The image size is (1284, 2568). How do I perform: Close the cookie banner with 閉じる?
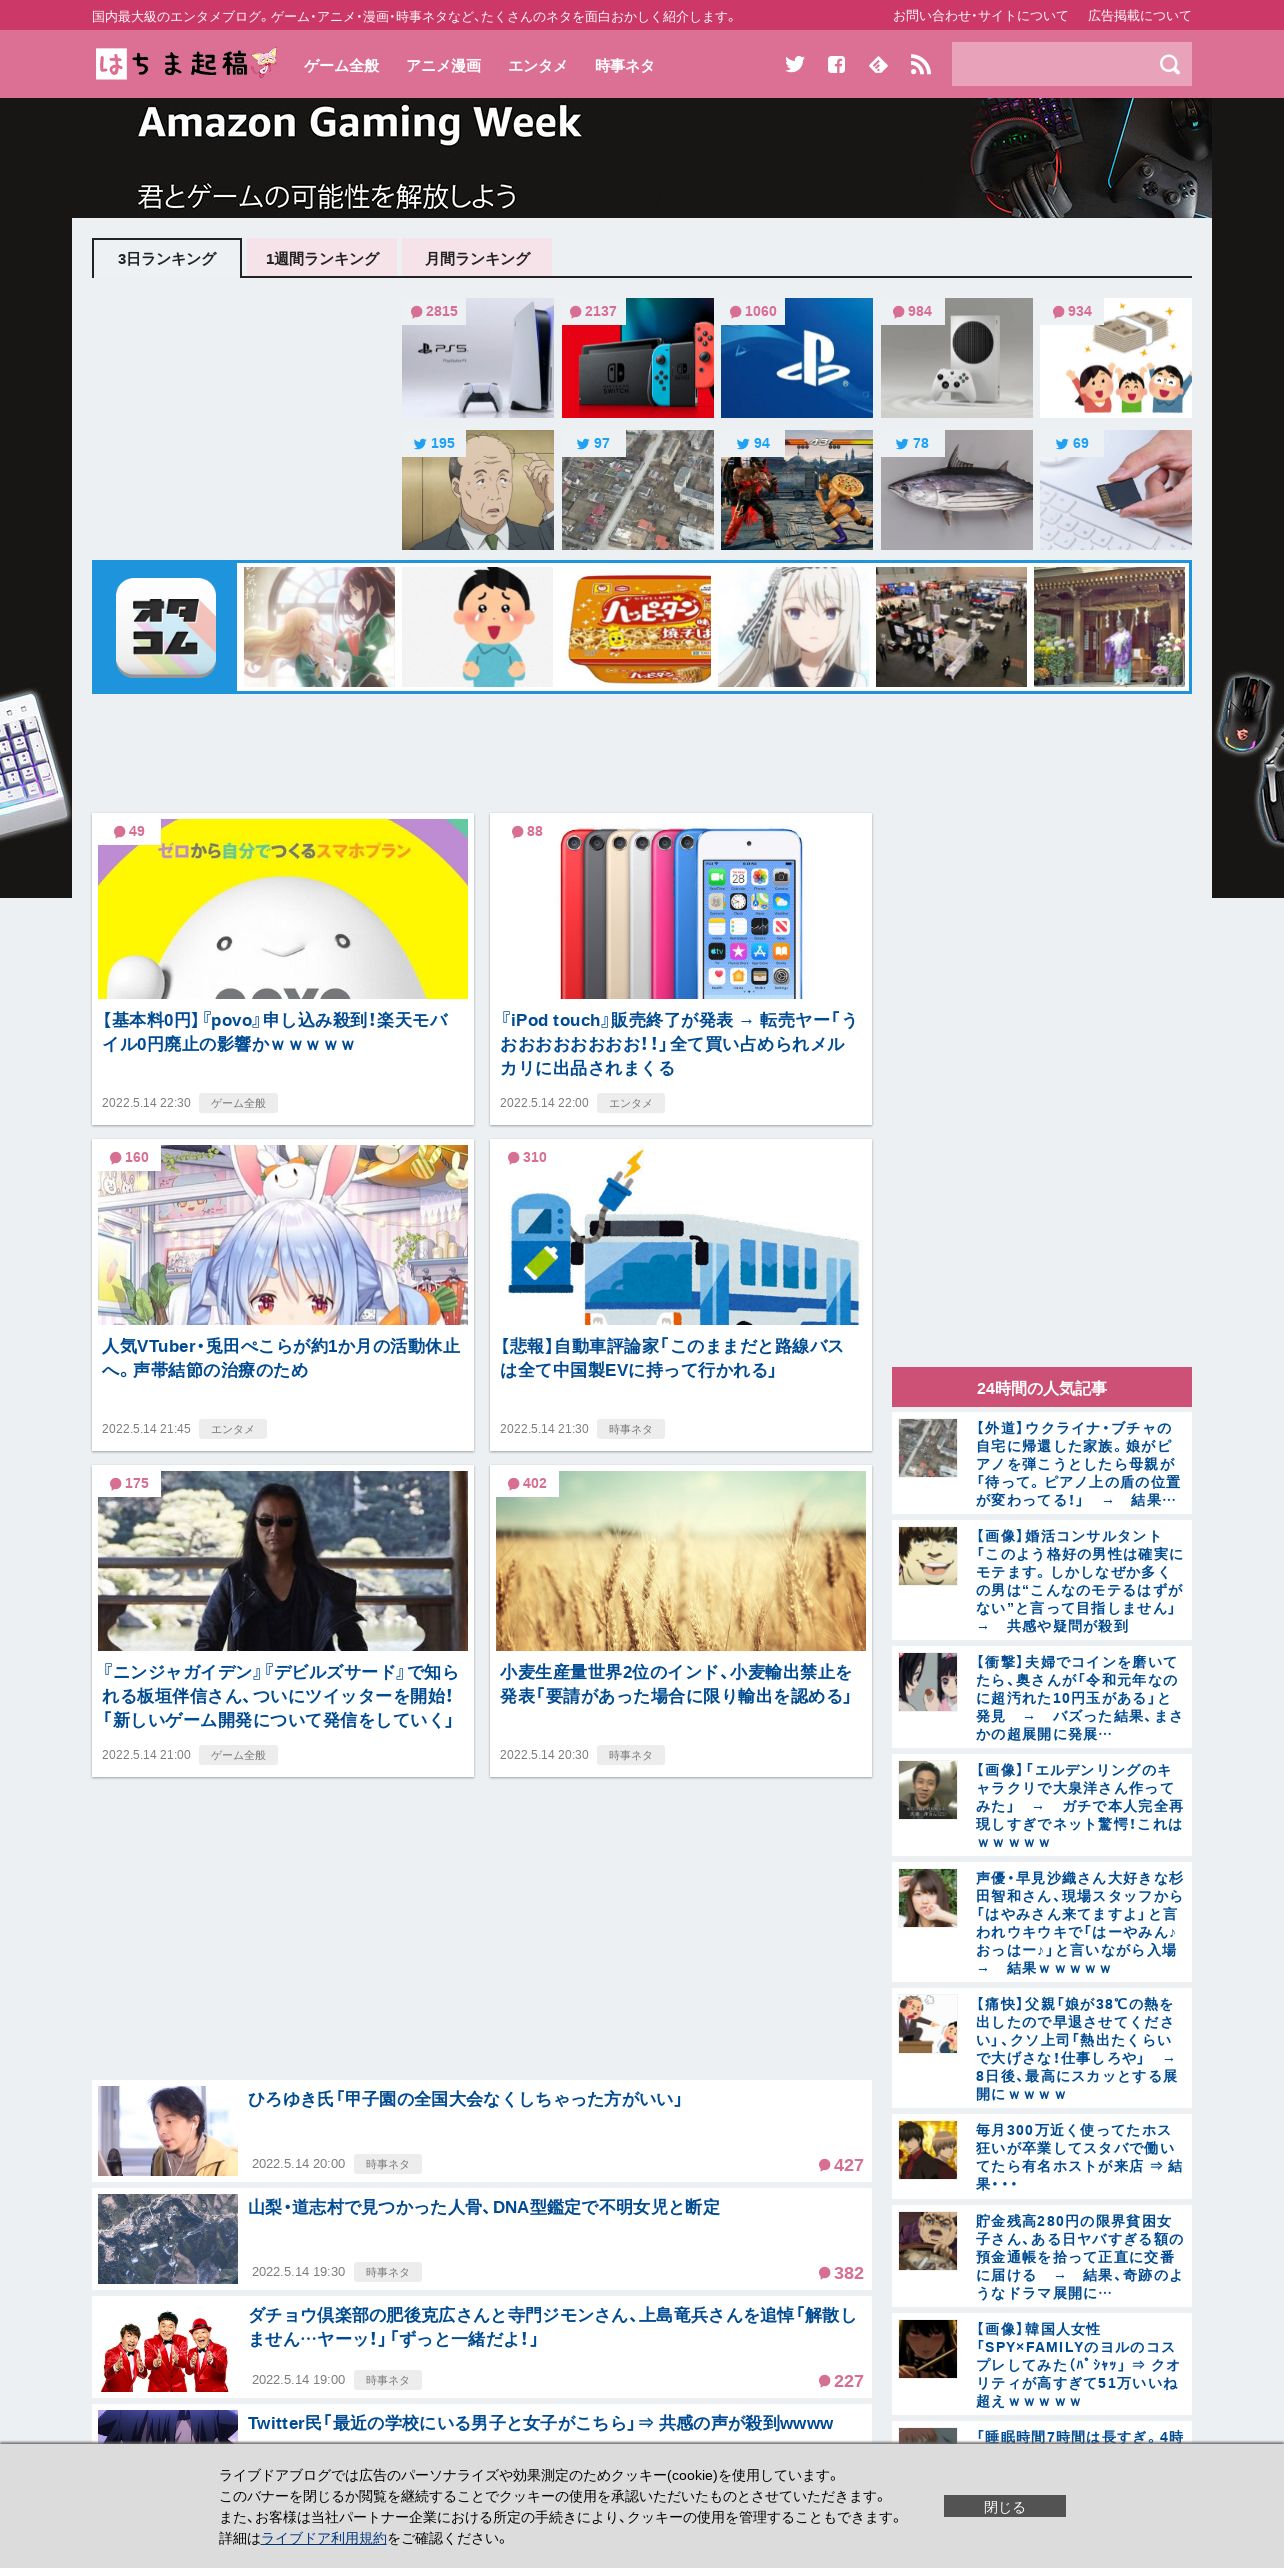click(x=1004, y=2506)
